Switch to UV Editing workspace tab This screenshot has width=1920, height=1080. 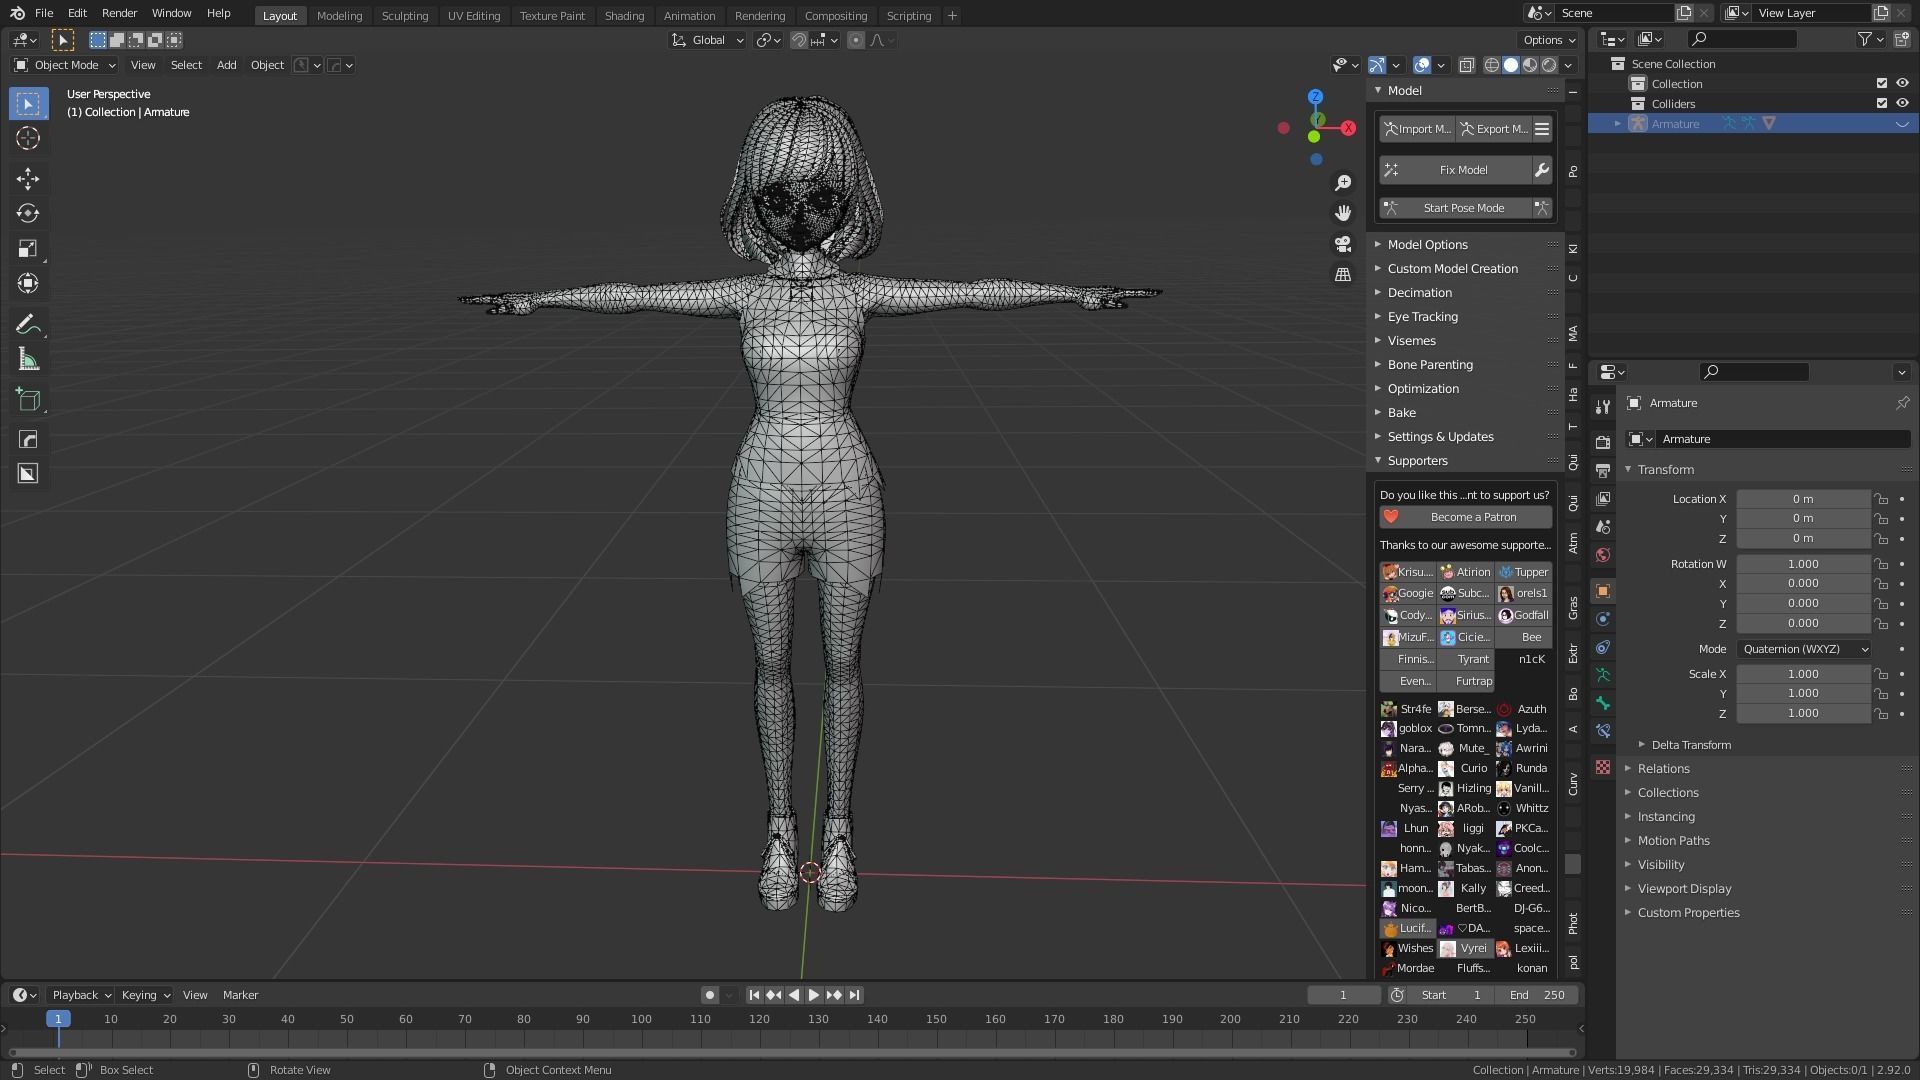[x=474, y=15]
